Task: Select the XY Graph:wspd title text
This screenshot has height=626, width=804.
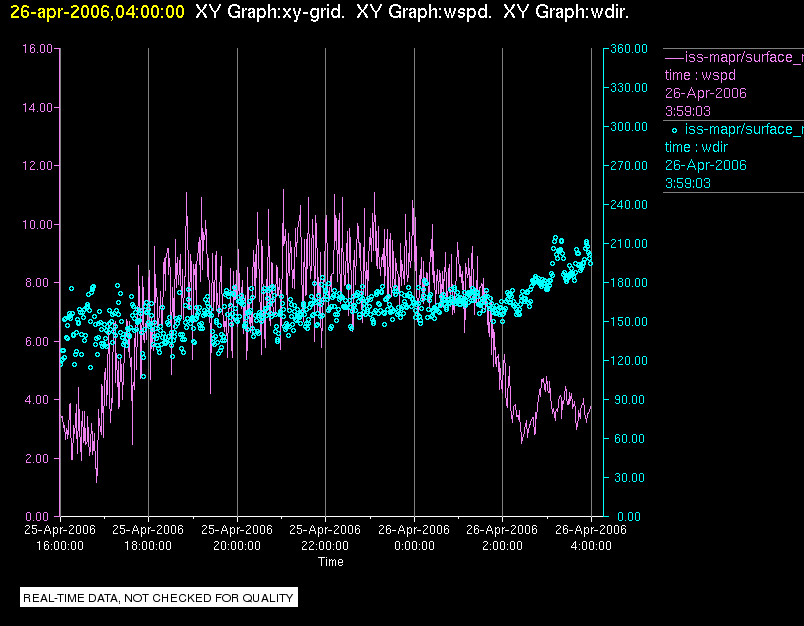Action: (424, 12)
